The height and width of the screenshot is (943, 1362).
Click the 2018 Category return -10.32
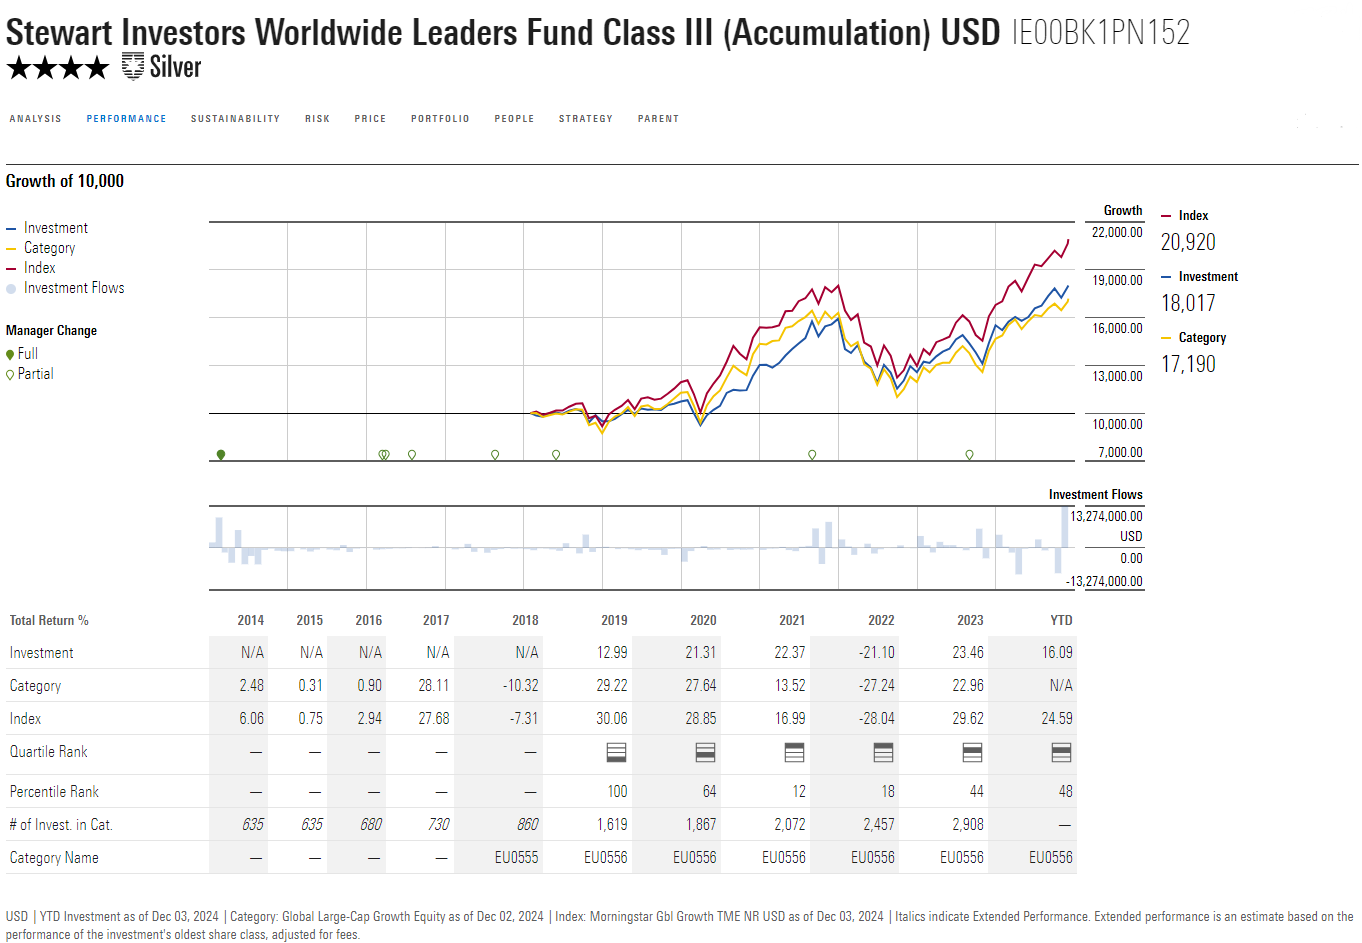520,685
